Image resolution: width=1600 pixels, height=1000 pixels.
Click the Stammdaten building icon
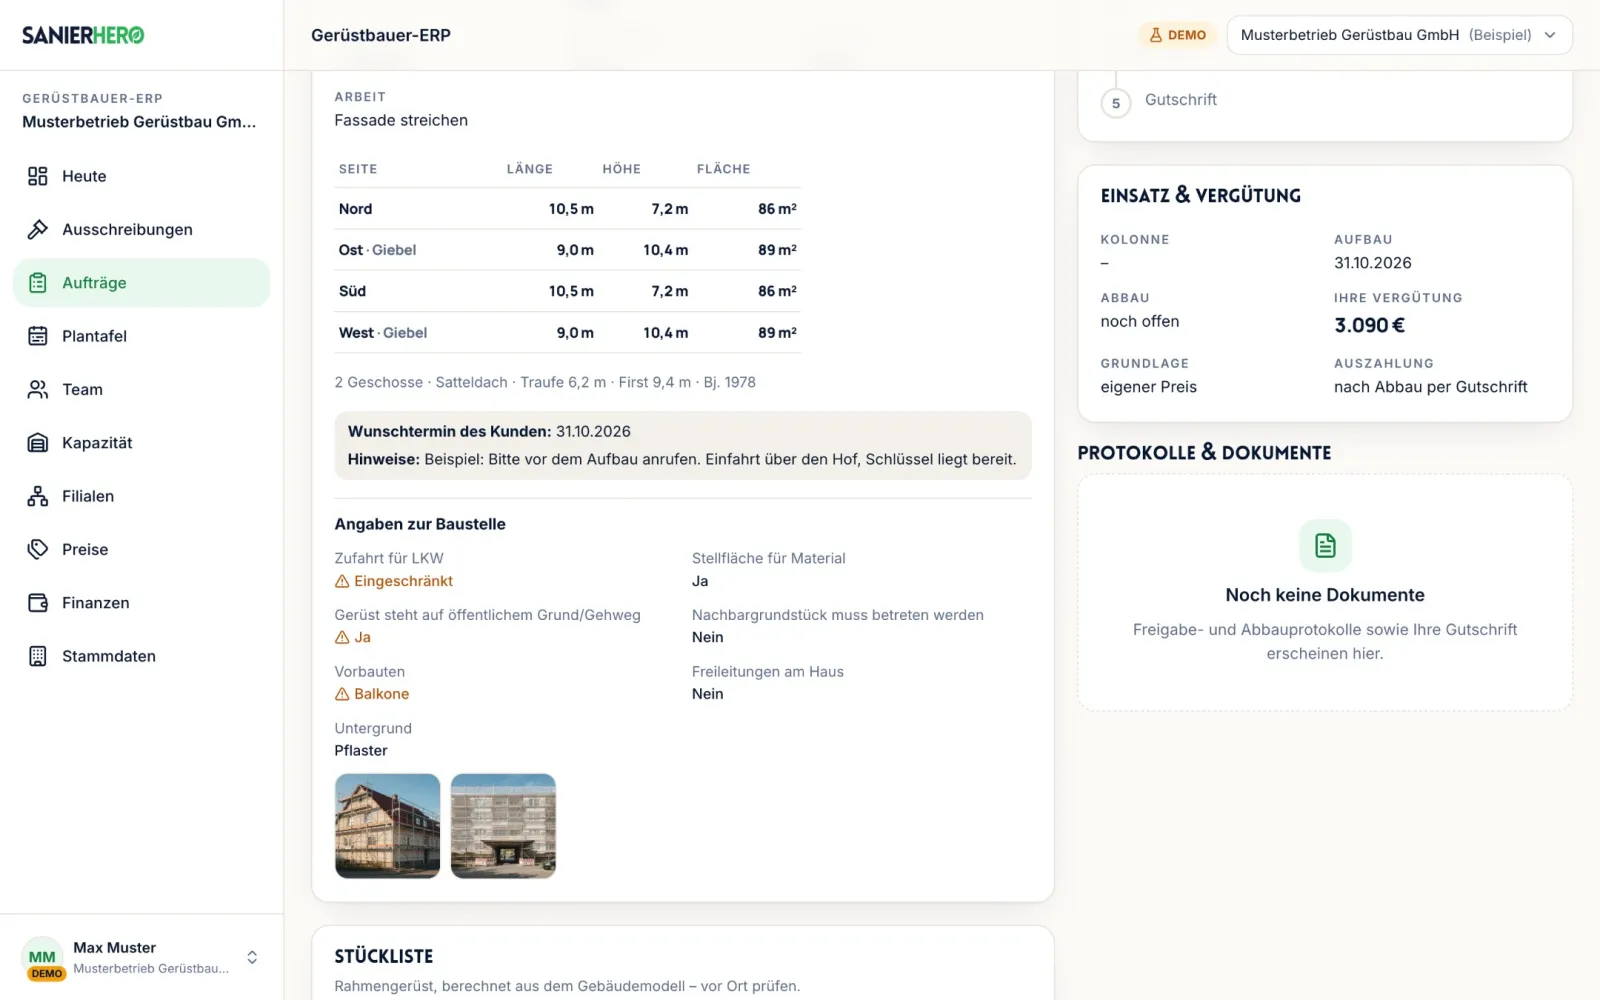(x=37, y=656)
